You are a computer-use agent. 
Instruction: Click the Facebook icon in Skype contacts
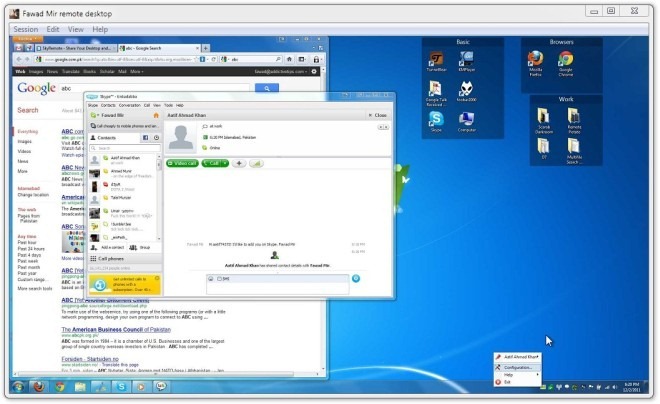tap(145, 138)
